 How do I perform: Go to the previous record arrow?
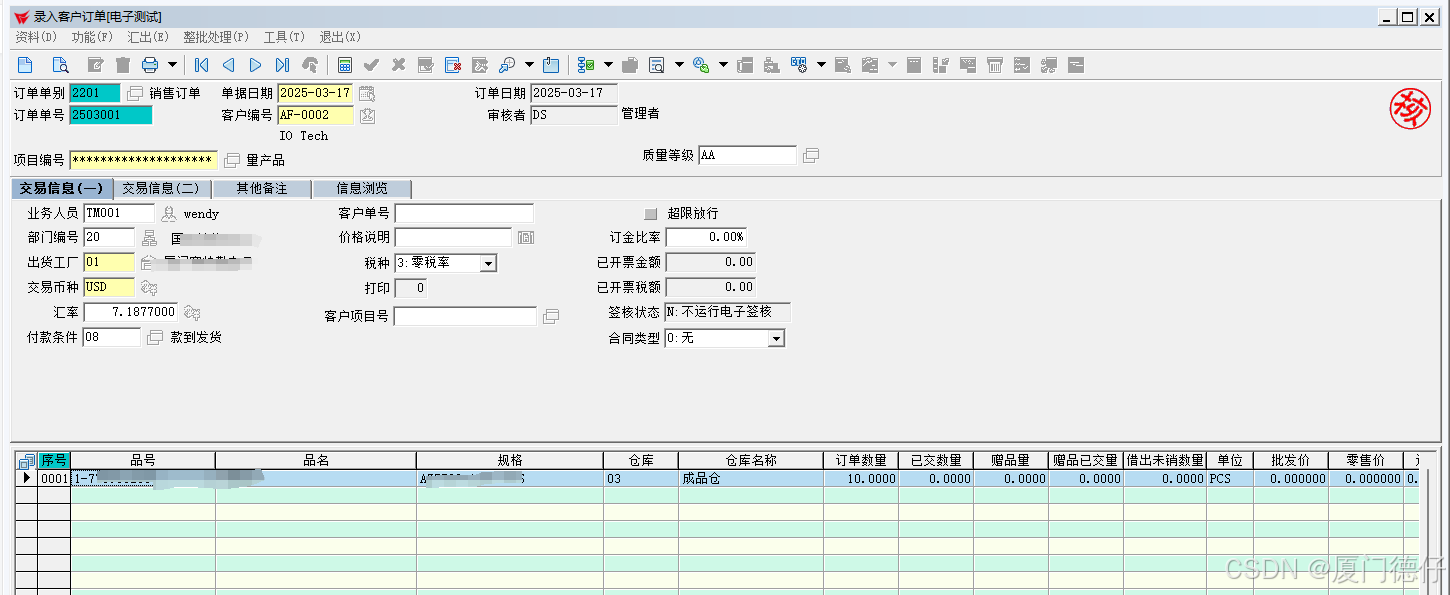point(228,65)
